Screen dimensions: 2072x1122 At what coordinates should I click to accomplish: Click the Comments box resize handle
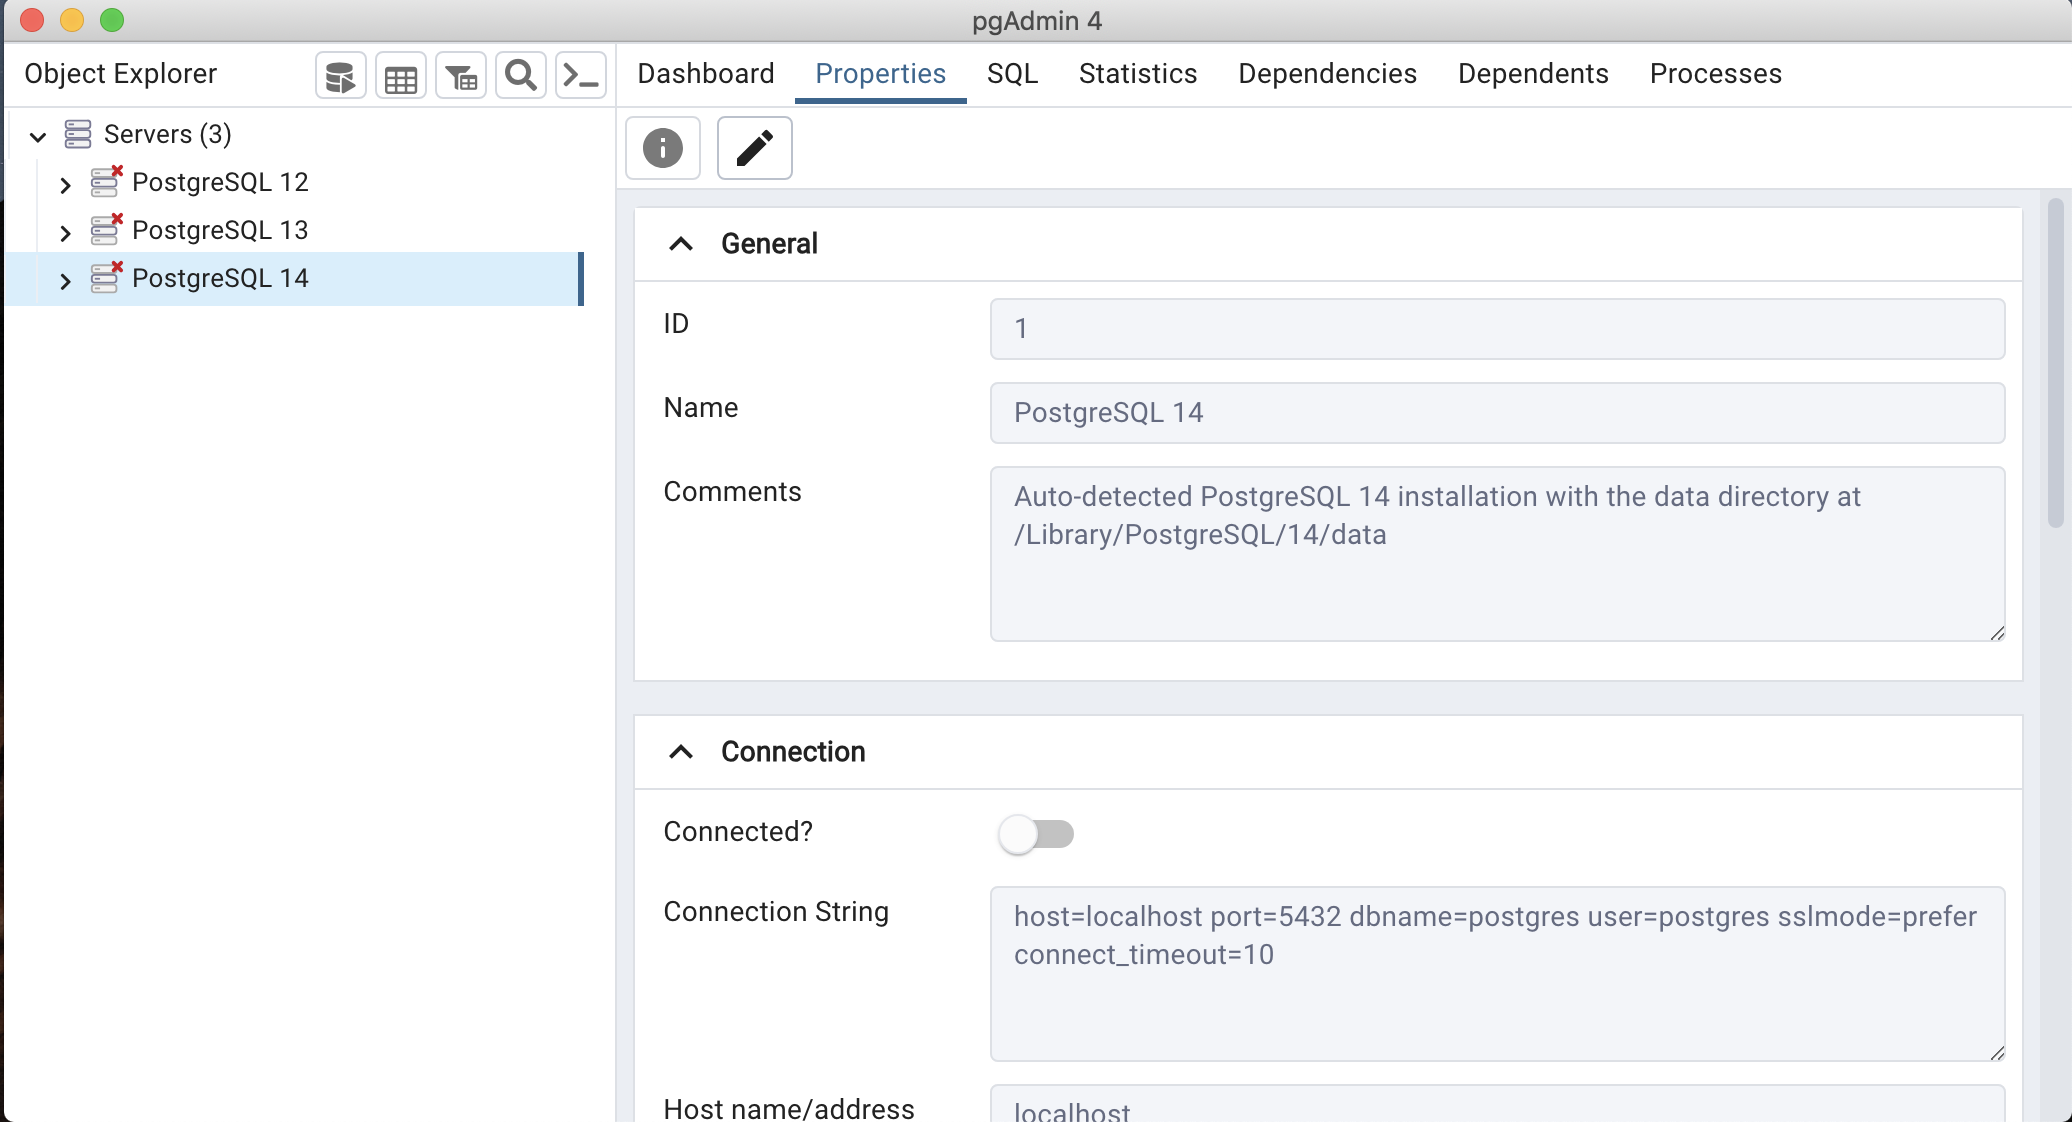[1996, 632]
